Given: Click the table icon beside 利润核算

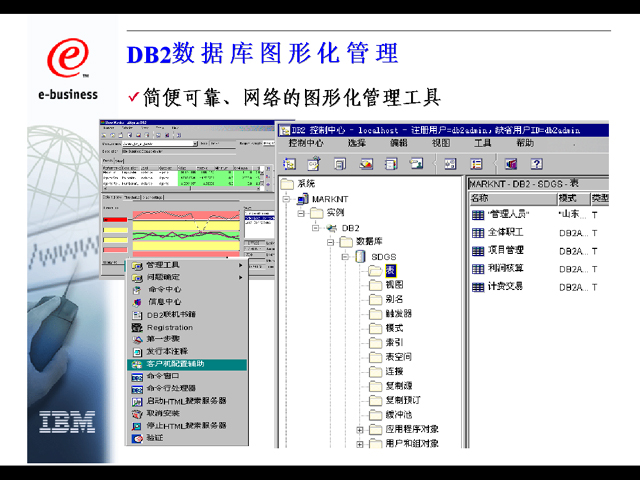Looking at the screenshot, I should [478, 269].
